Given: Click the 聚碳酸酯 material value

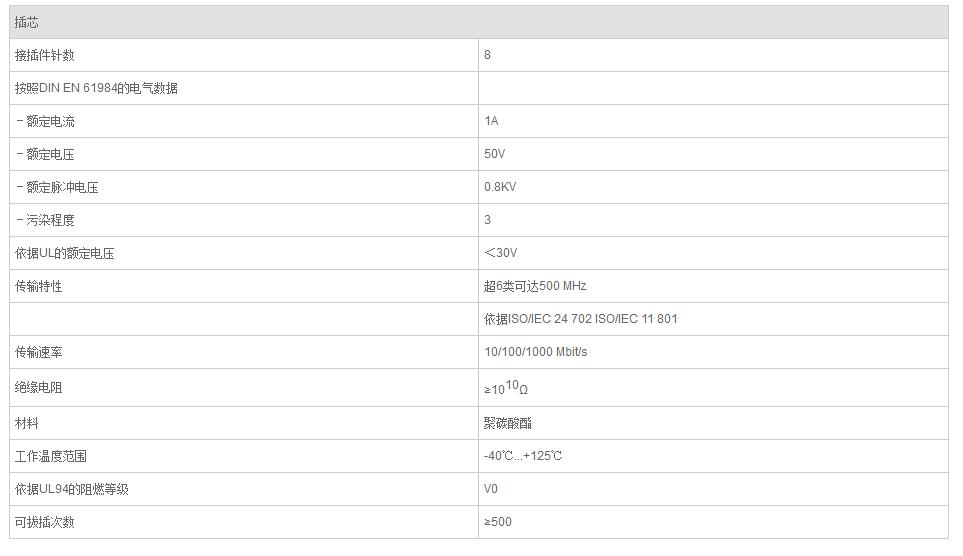Looking at the screenshot, I should point(507,423).
